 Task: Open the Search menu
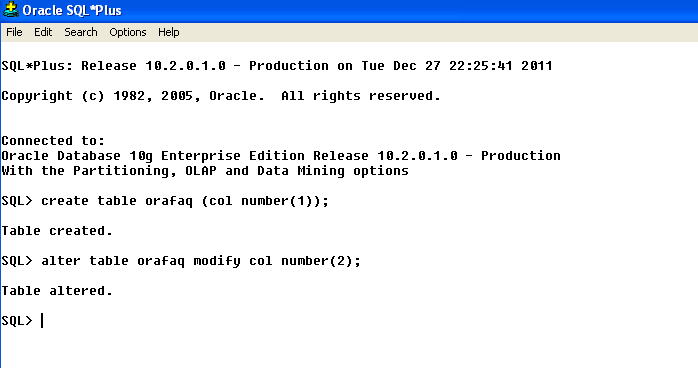click(x=81, y=32)
